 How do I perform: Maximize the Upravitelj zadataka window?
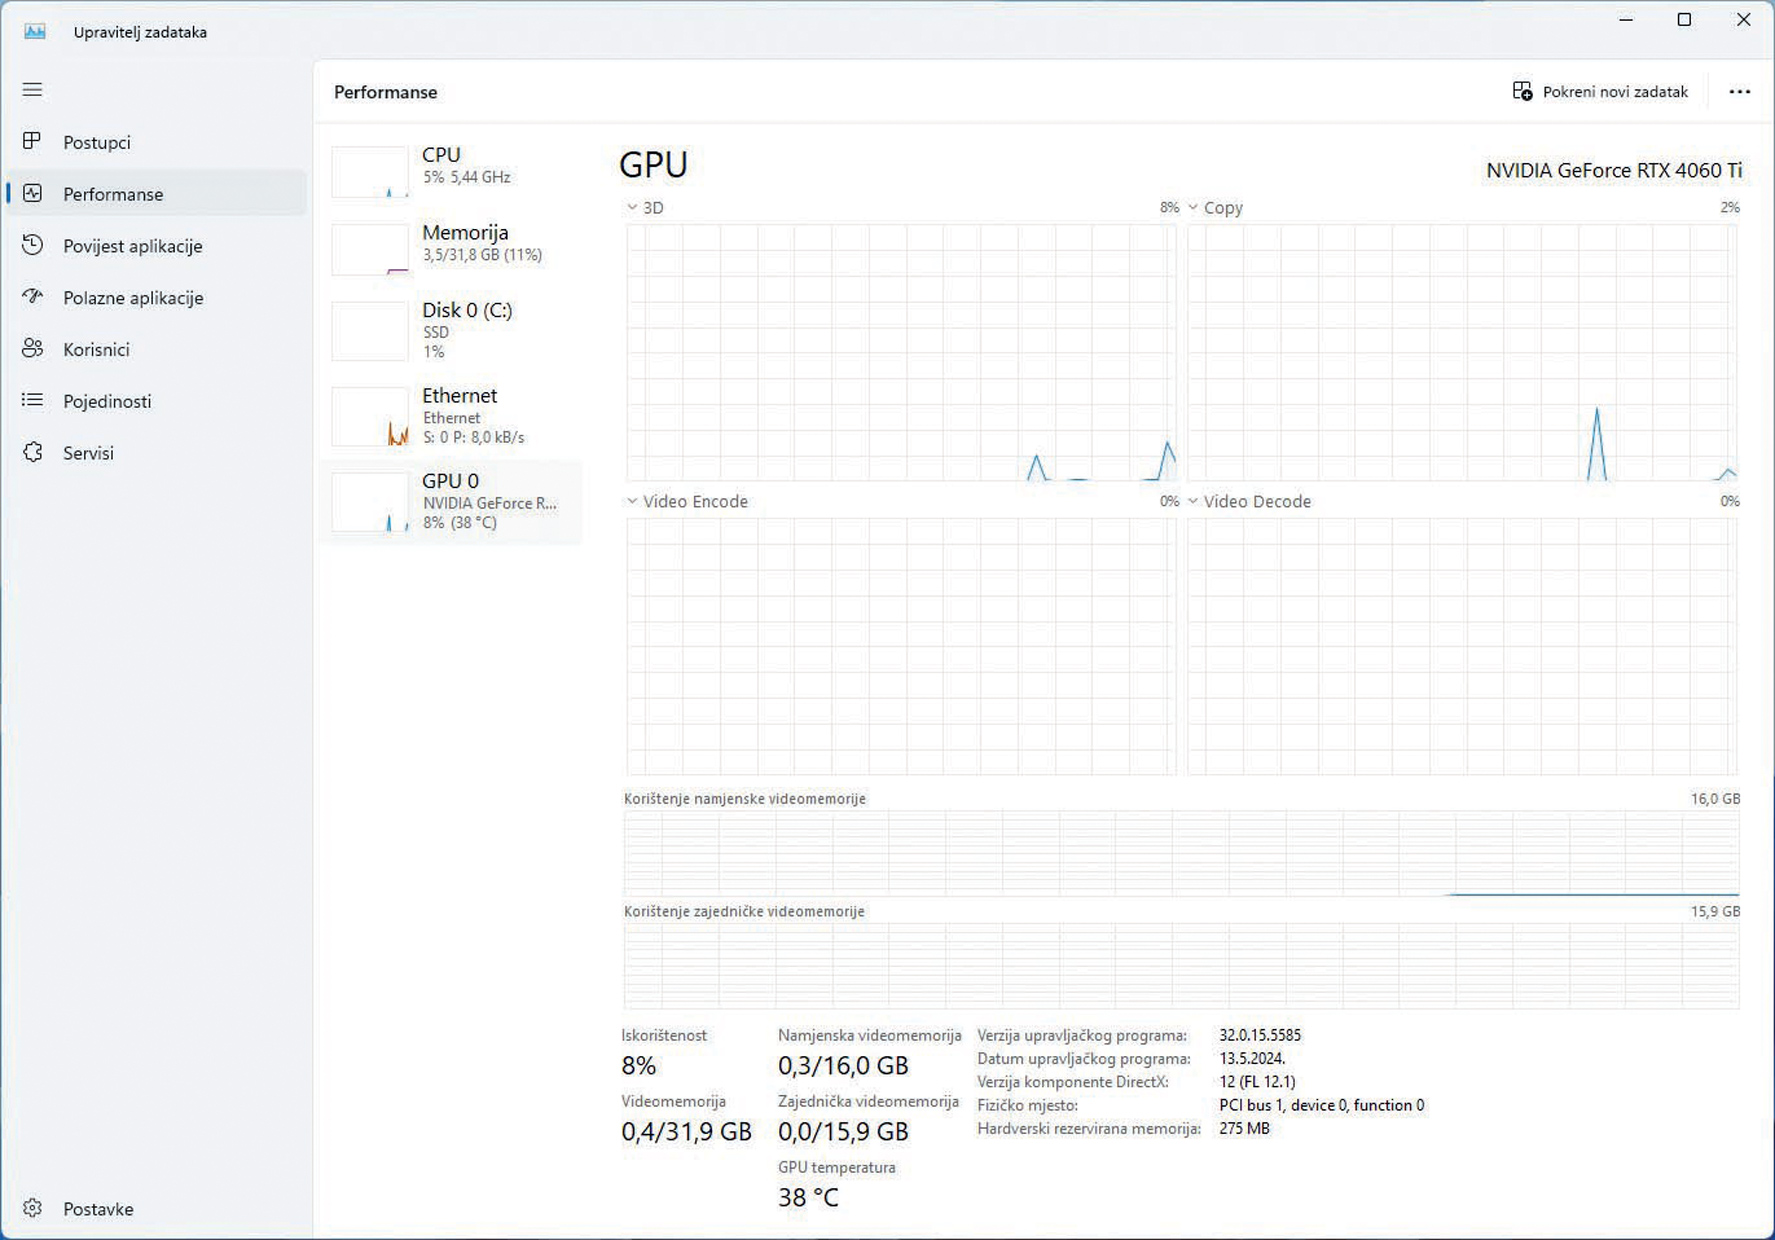click(1684, 20)
